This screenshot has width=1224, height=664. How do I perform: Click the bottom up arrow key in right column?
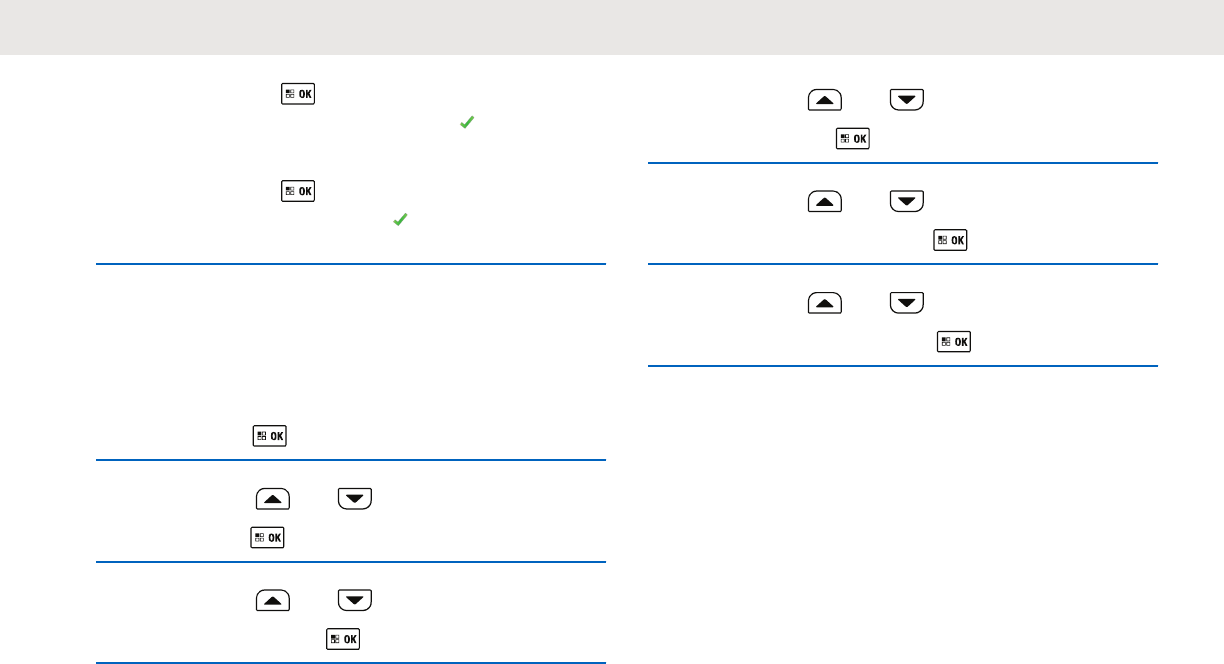click(x=823, y=302)
